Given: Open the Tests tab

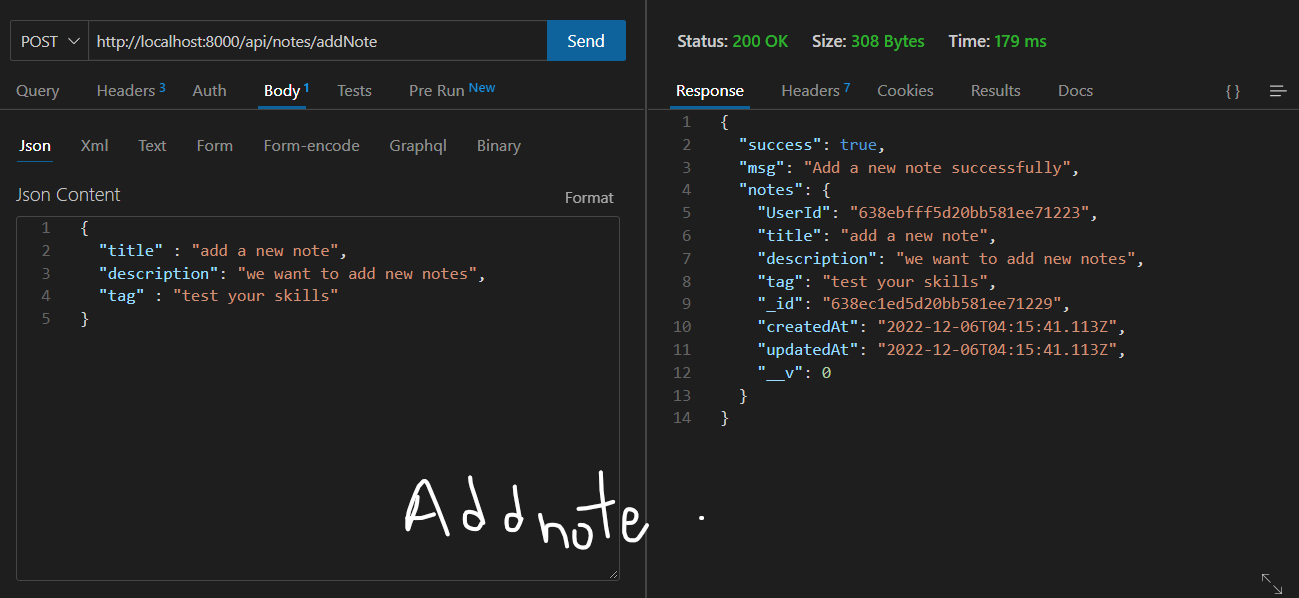Looking at the screenshot, I should pyautogui.click(x=354, y=90).
